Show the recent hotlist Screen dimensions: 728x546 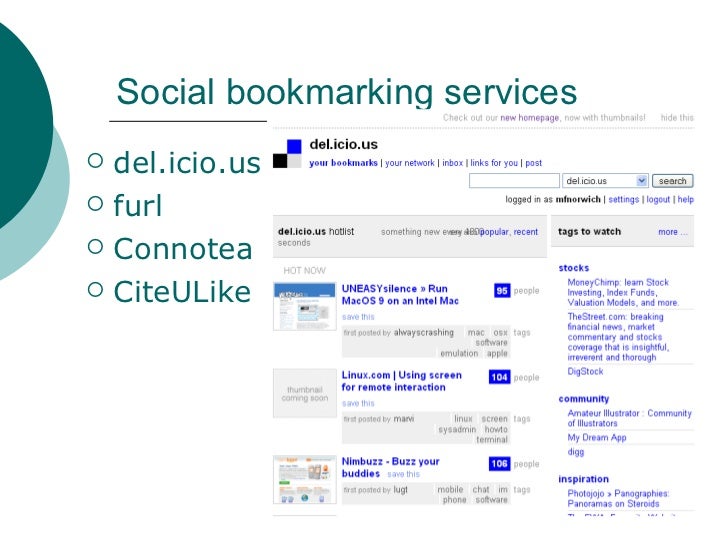526,232
